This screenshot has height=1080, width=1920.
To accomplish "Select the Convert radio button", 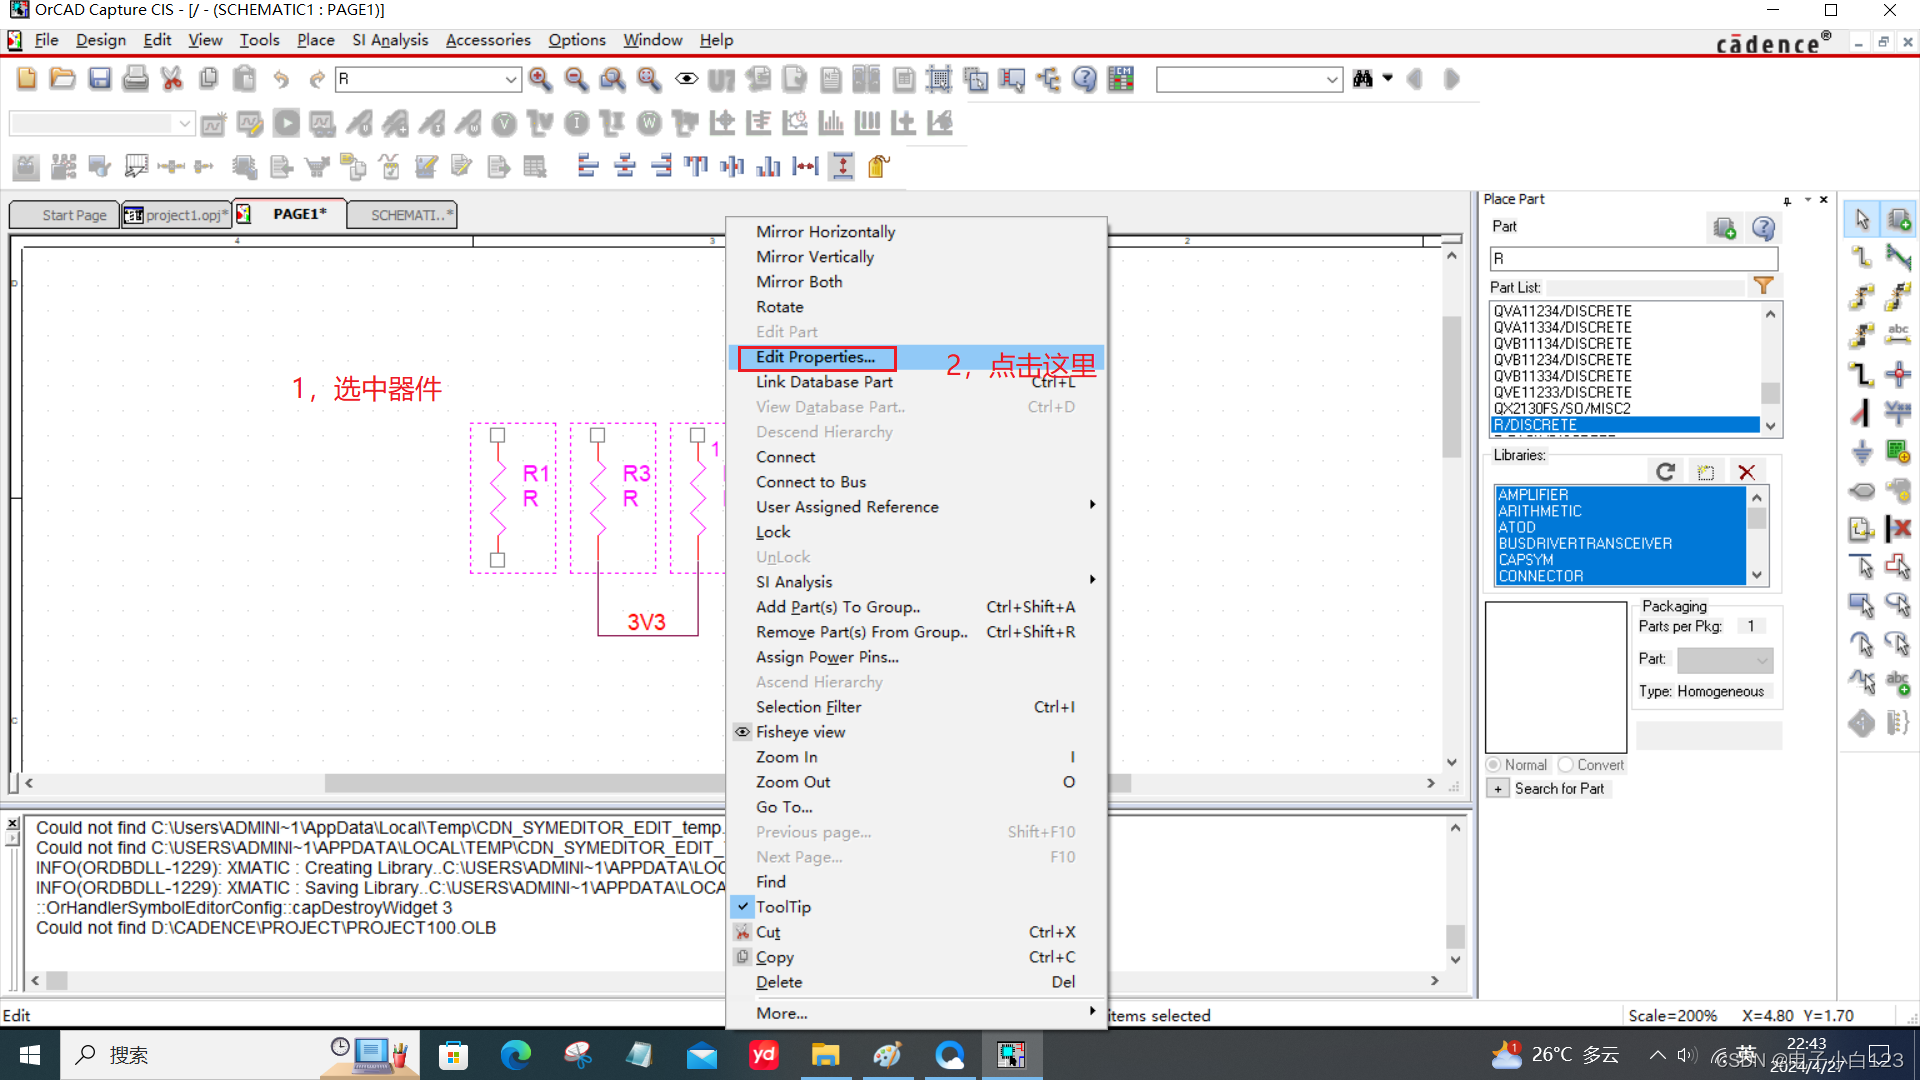I will tap(1566, 765).
